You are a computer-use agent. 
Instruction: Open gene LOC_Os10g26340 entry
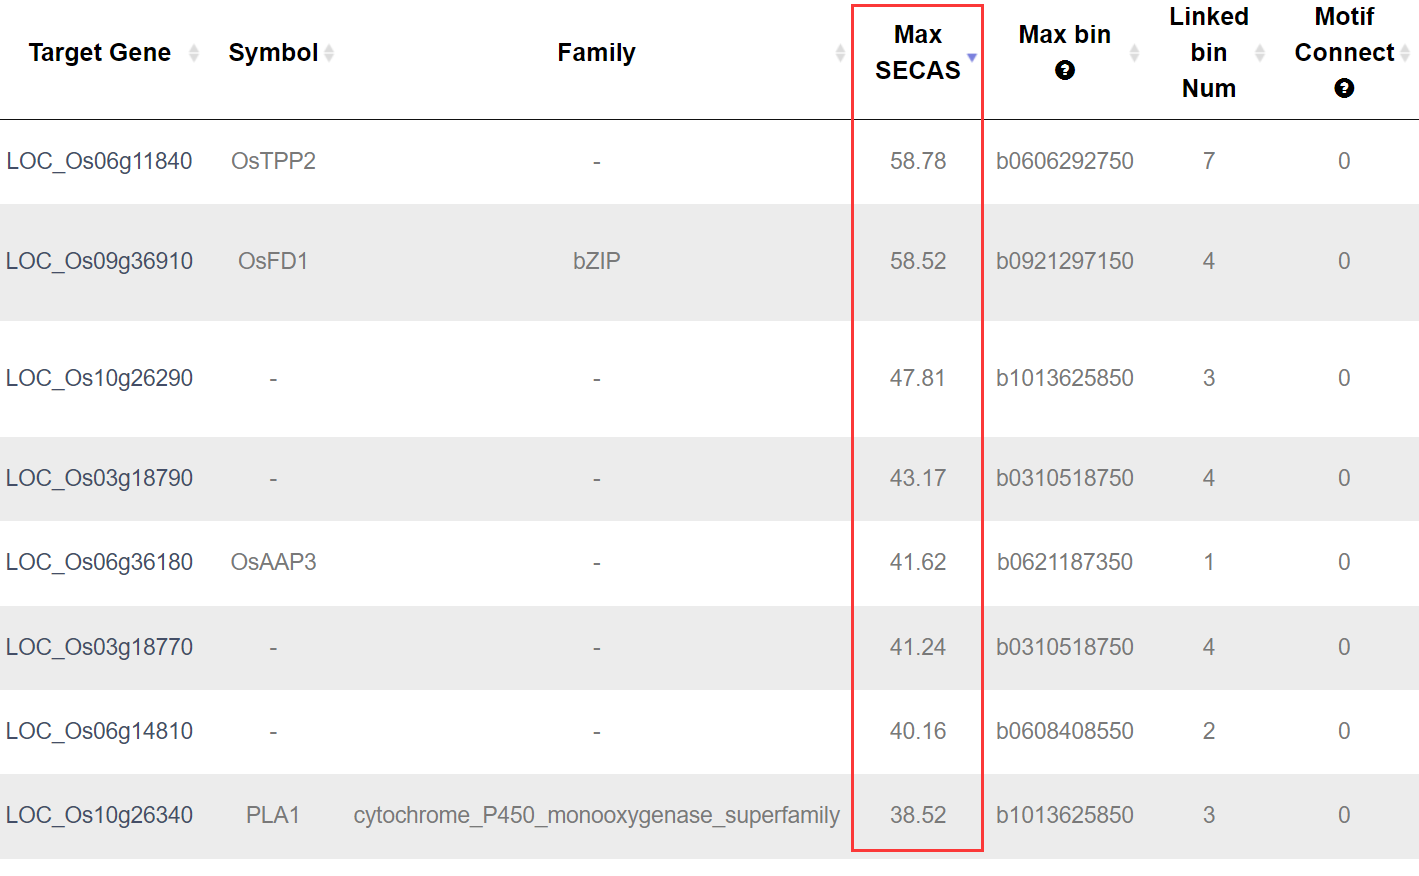pos(99,815)
